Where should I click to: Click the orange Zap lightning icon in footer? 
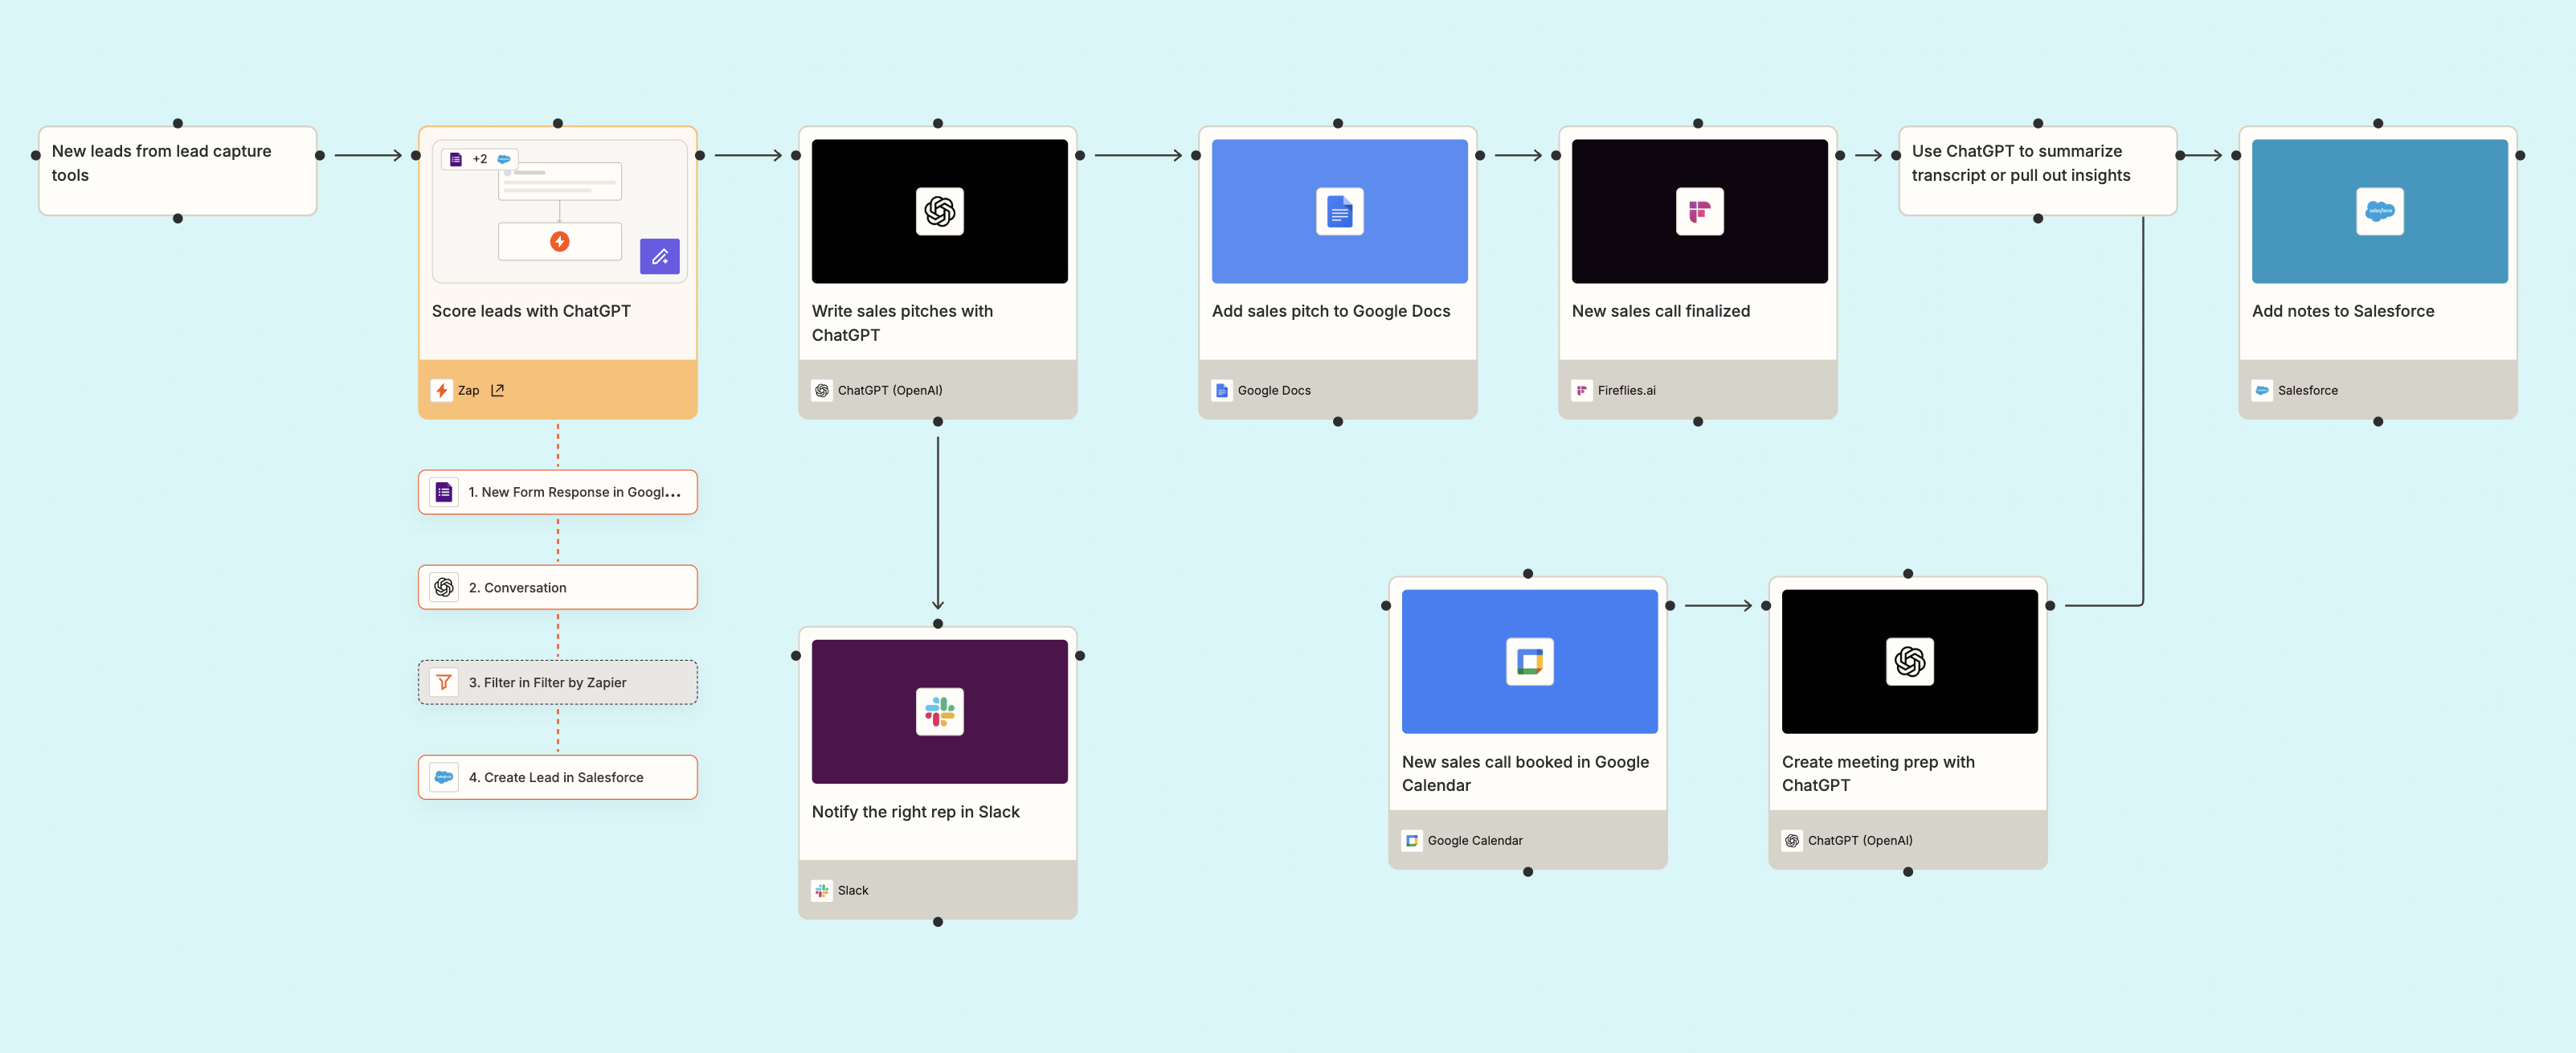442,390
